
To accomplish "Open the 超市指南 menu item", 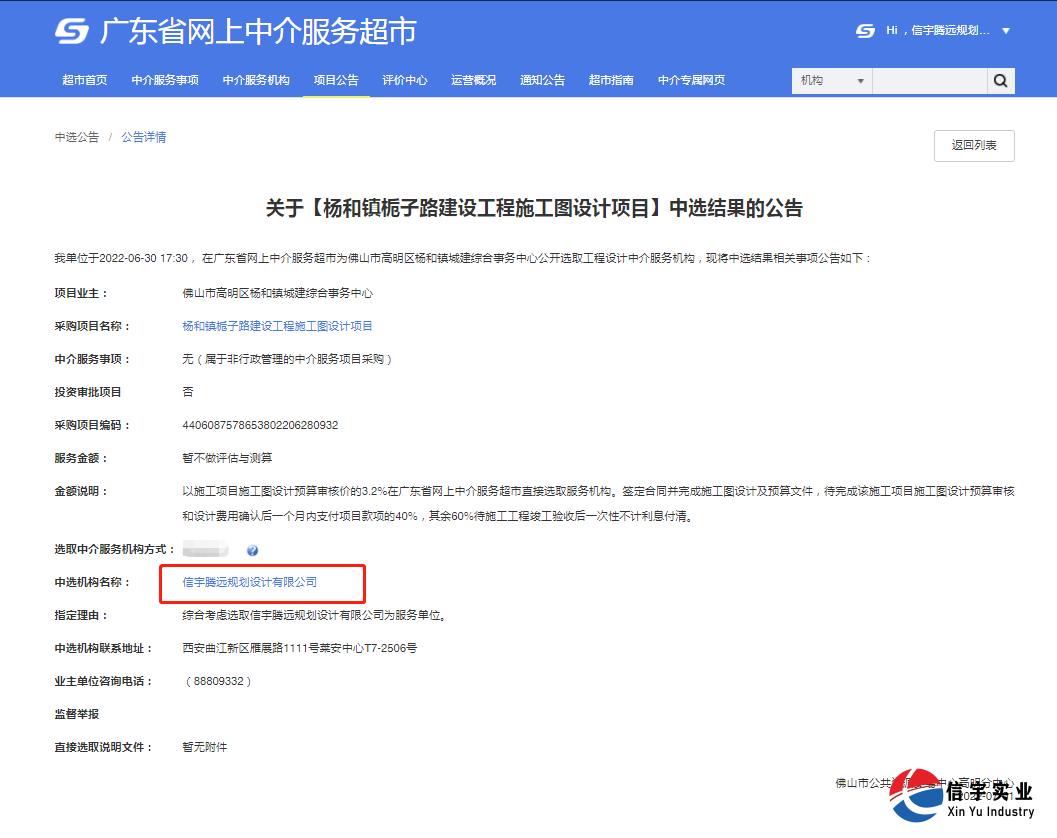I will point(611,80).
